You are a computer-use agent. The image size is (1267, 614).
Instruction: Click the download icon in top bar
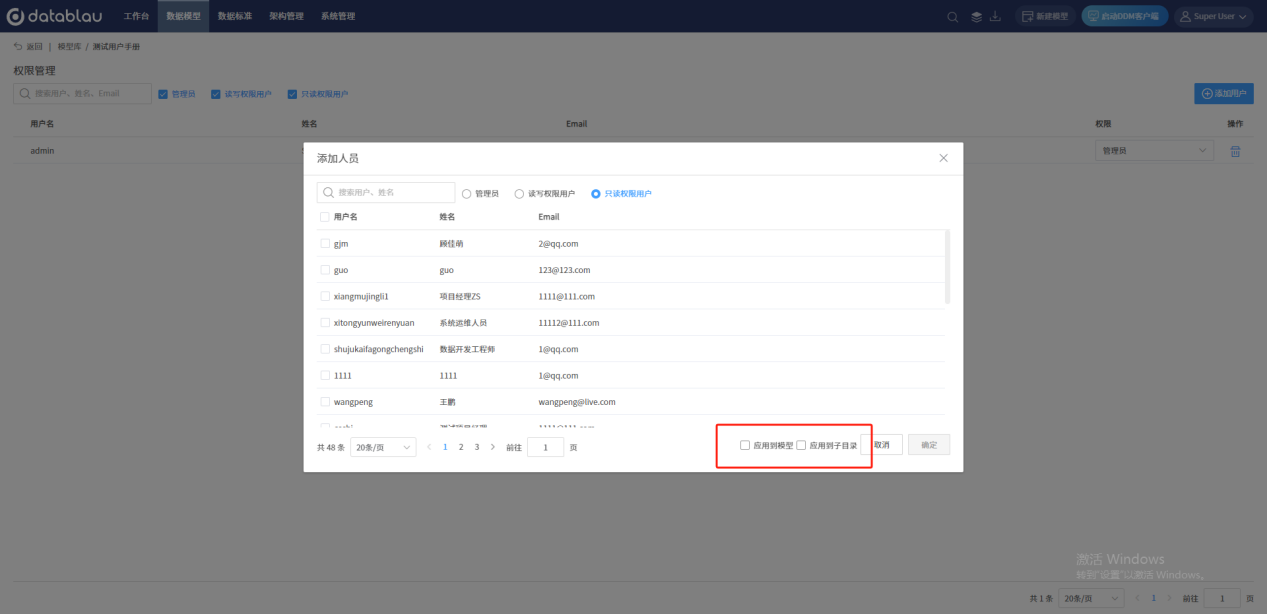click(x=995, y=16)
